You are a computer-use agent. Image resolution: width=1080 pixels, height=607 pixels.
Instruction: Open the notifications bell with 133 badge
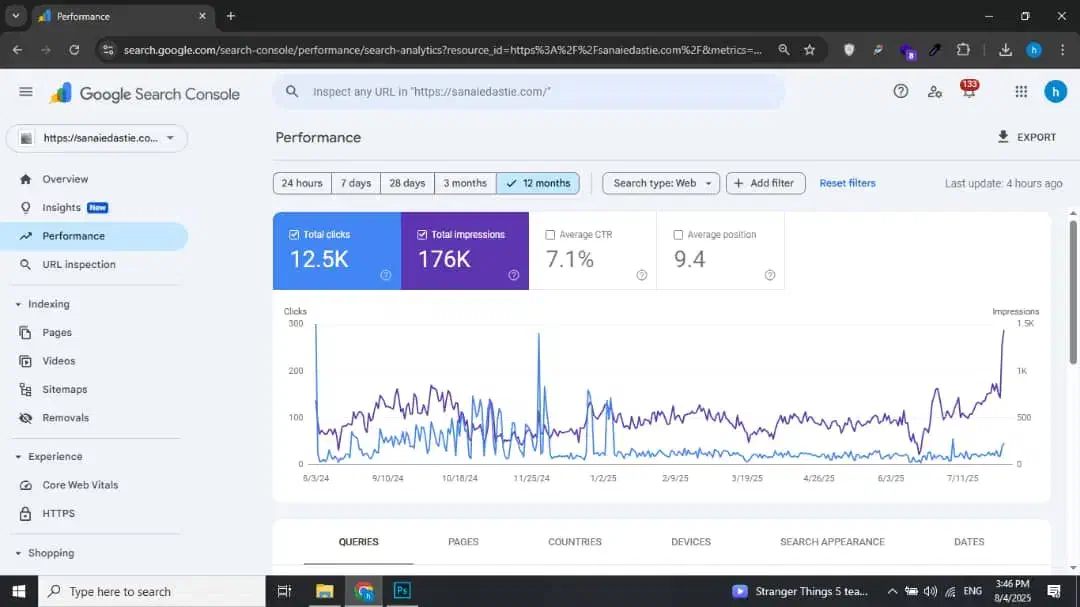(x=968, y=91)
